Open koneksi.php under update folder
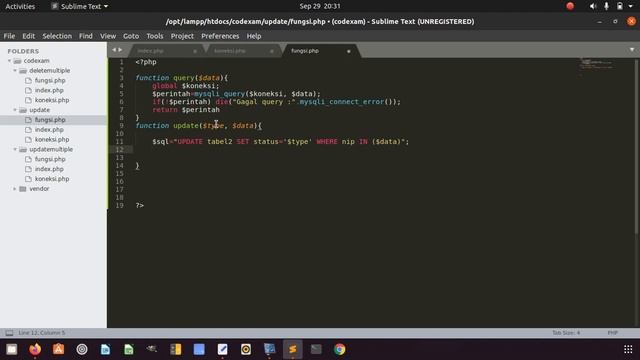Screen dimensions: 640x360 tap(52, 140)
